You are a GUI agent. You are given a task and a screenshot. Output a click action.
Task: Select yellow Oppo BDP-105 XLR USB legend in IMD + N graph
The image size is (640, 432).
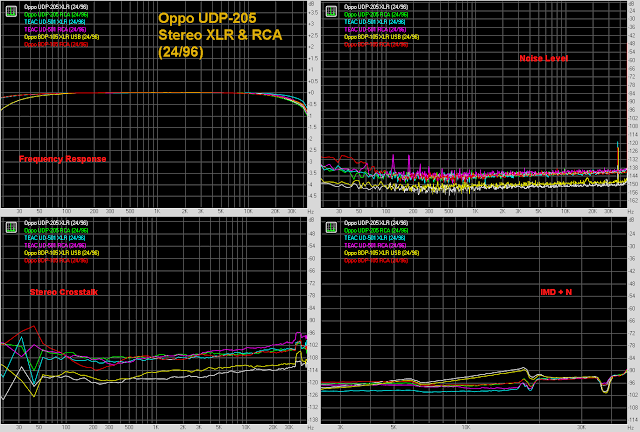381,253
